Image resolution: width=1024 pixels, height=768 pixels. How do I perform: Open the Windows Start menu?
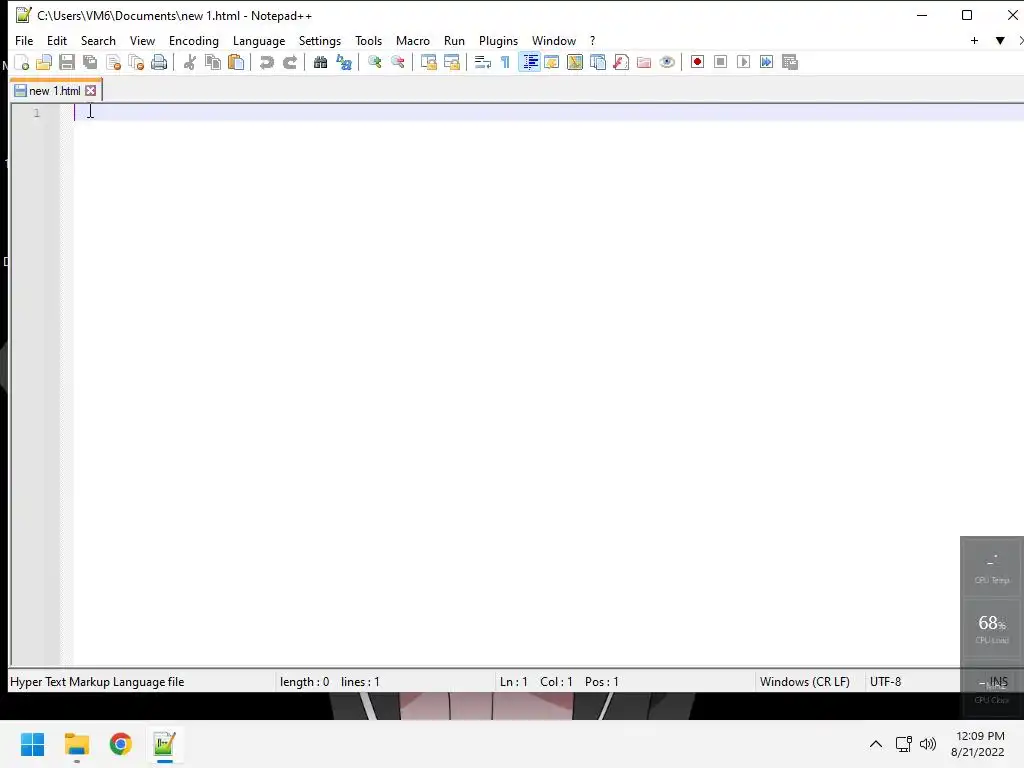(32, 744)
